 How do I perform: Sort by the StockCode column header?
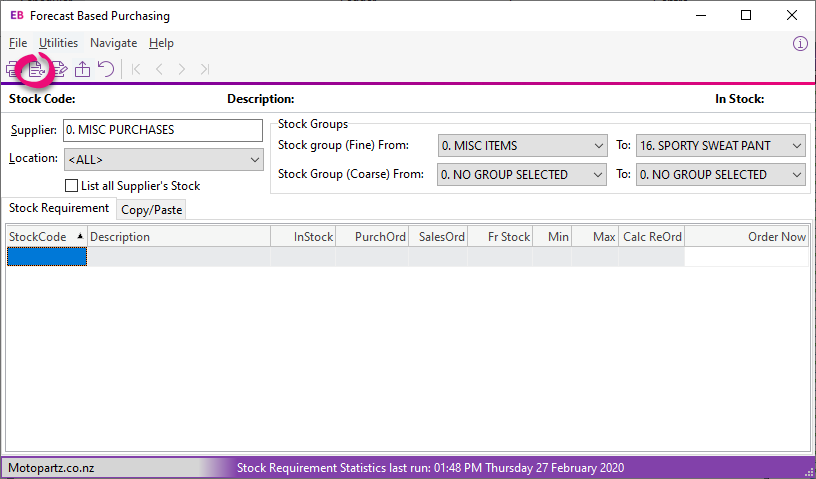[46, 236]
